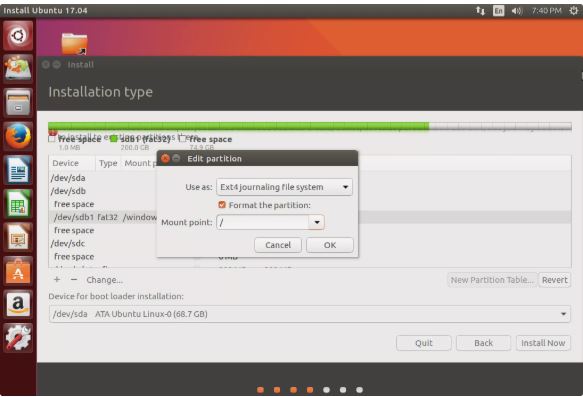The width and height of the screenshot is (583, 397).
Task: Click the Mount point text field
Action: click(x=262, y=222)
